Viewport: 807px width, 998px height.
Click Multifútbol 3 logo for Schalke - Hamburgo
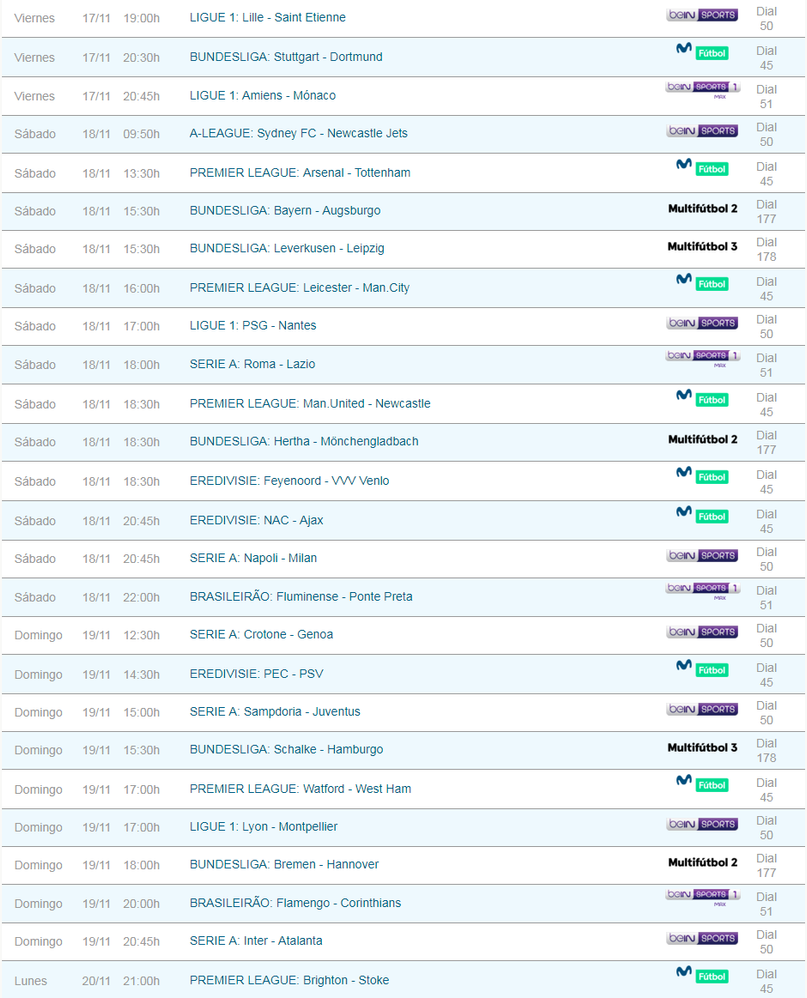pos(703,747)
